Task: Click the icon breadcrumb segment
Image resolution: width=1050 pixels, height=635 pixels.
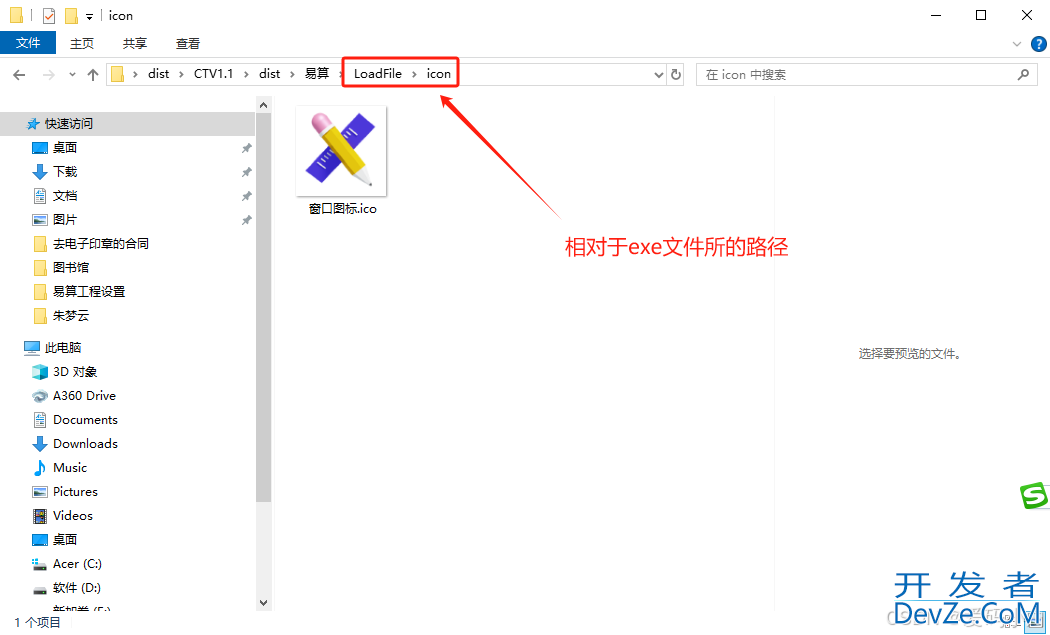Action: click(439, 74)
